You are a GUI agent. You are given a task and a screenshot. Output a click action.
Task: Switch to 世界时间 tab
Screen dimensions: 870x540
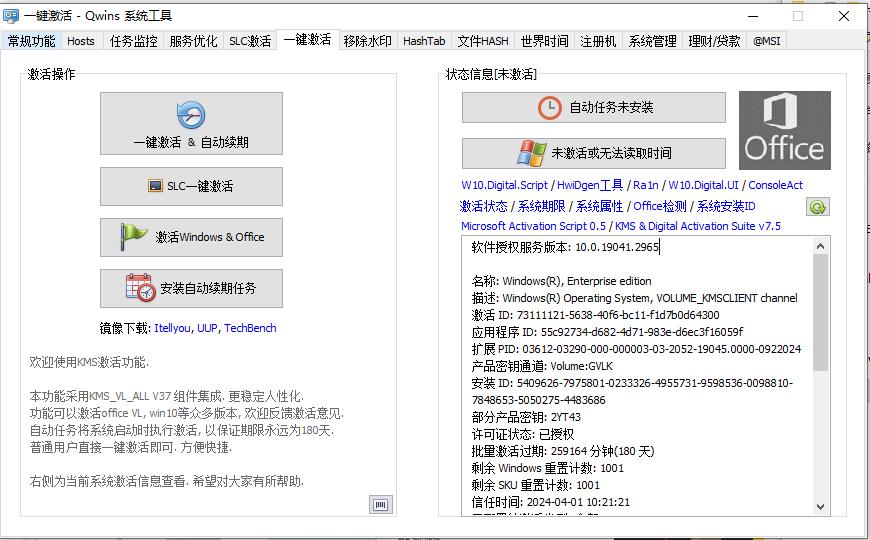pos(544,41)
